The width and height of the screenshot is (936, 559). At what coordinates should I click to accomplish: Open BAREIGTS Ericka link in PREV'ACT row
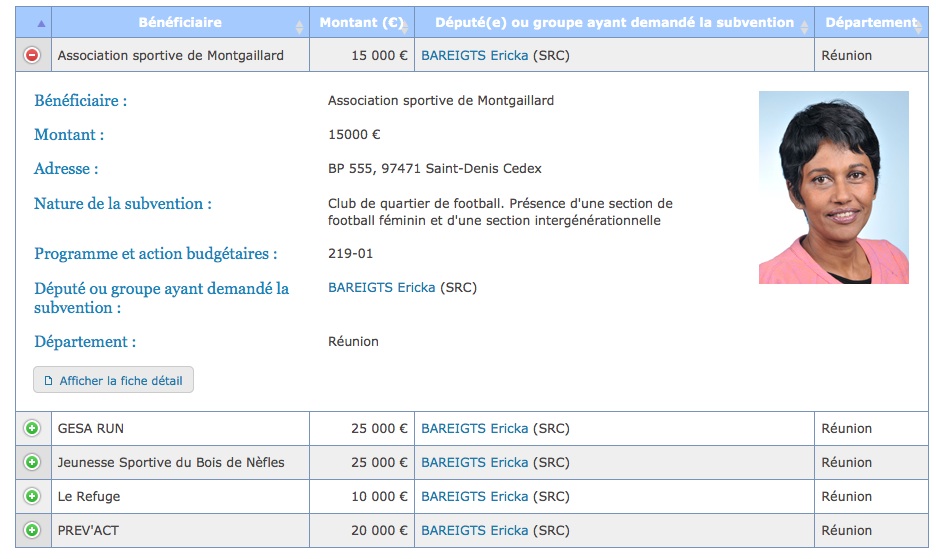click(x=475, y=531)
